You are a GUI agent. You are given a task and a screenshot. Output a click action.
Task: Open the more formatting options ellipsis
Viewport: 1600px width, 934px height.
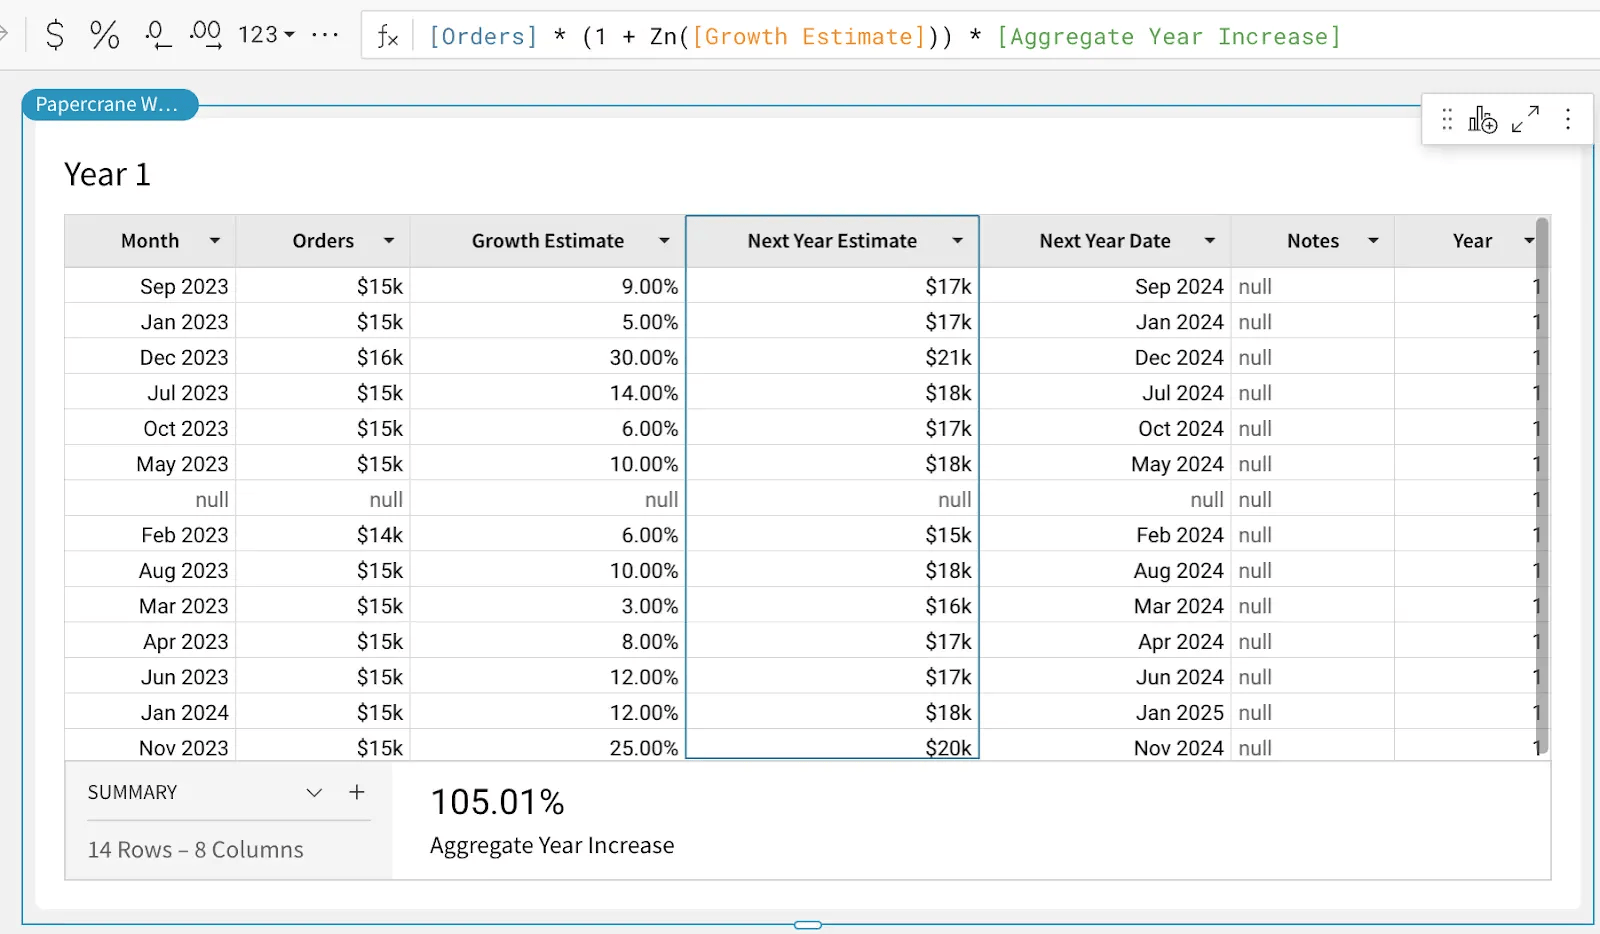325,36
